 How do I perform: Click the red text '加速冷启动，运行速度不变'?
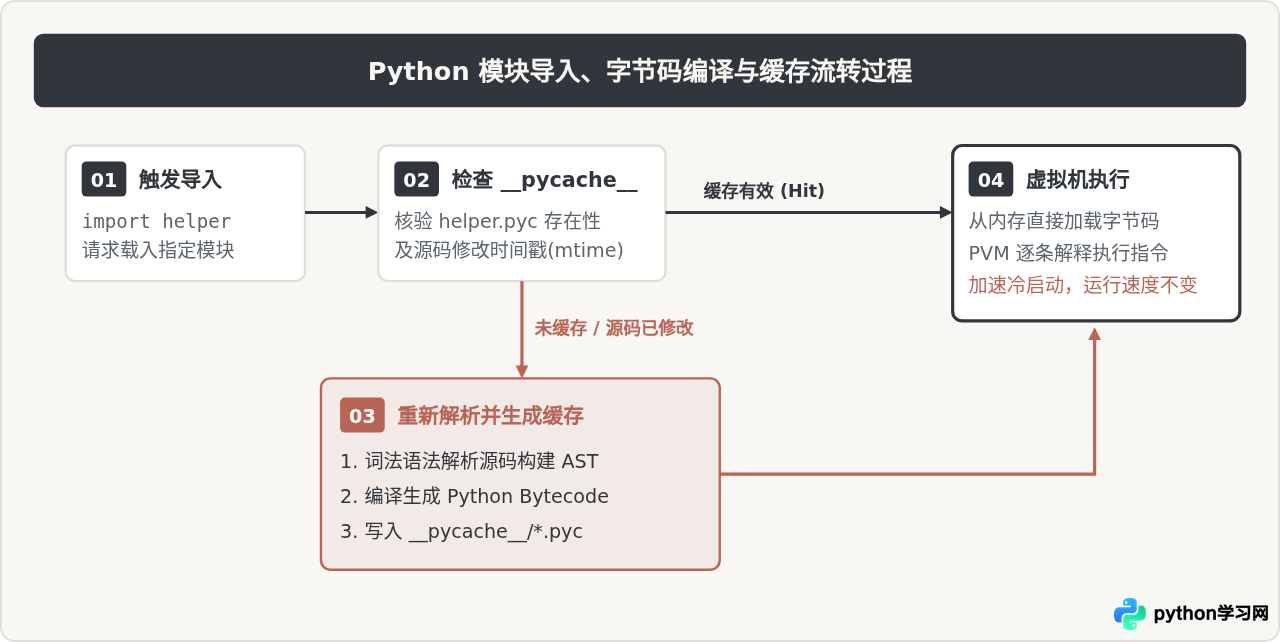1082,285
